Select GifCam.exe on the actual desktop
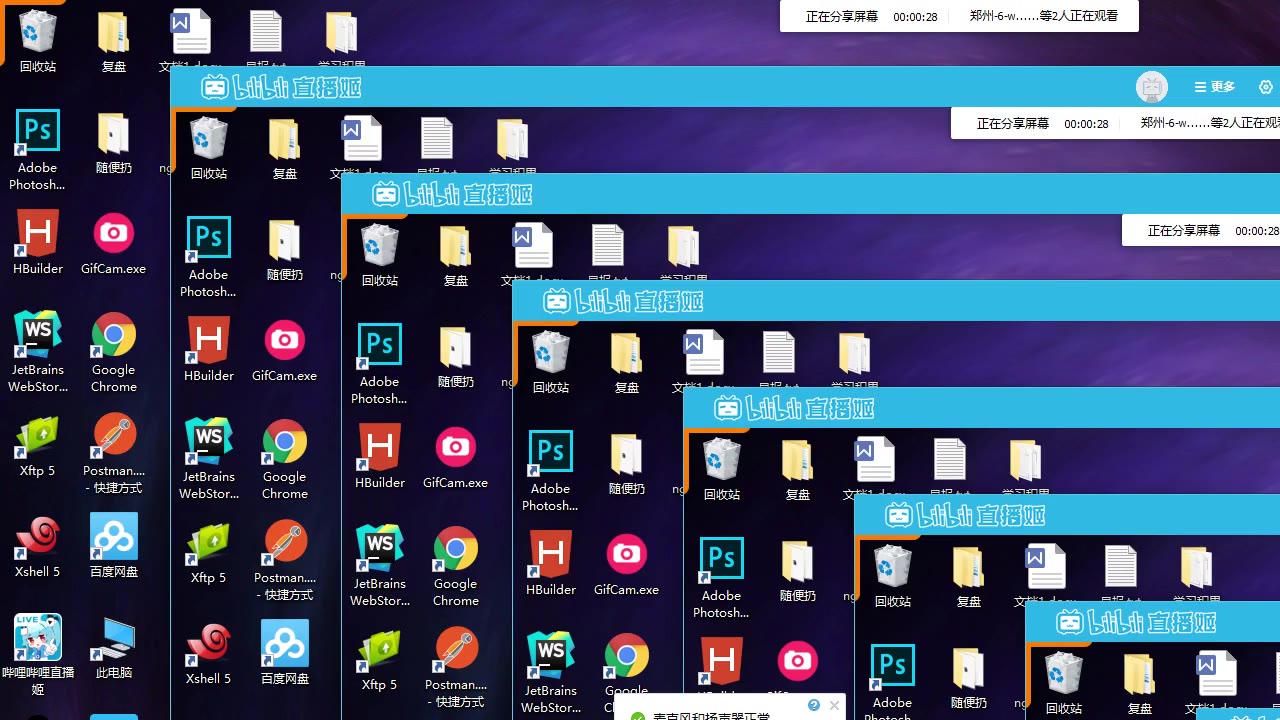 point(114,243)
